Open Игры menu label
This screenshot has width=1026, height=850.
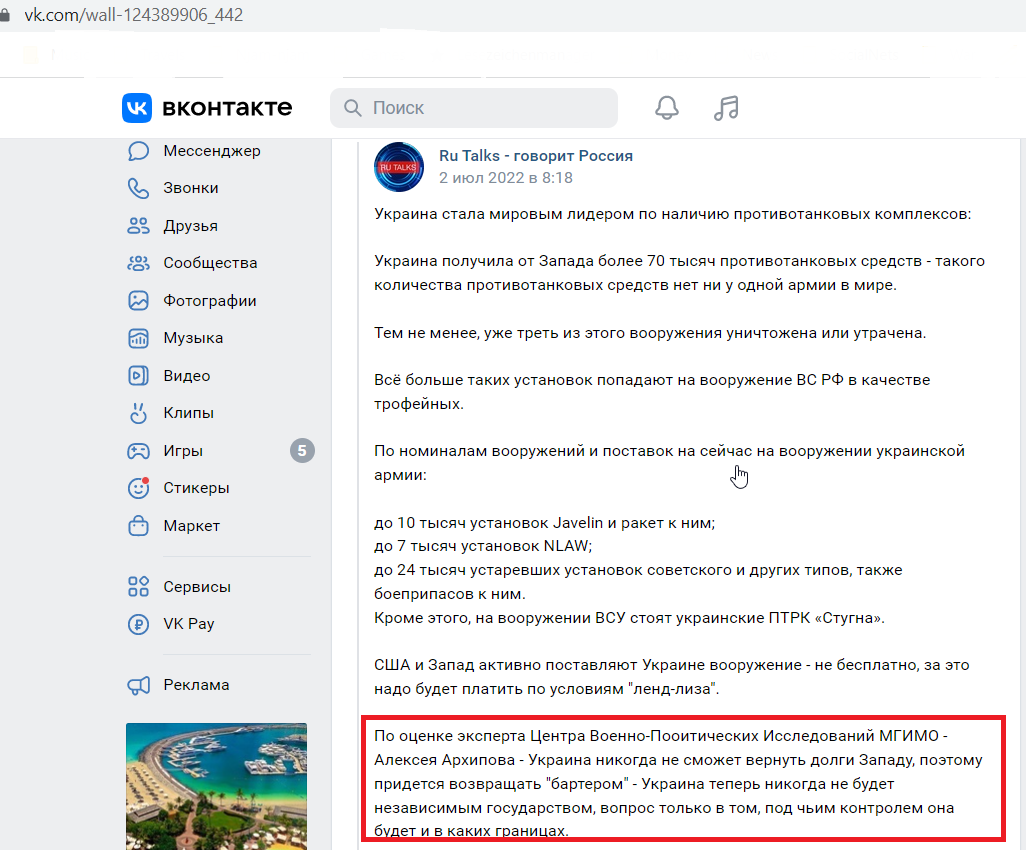[183, 451]
